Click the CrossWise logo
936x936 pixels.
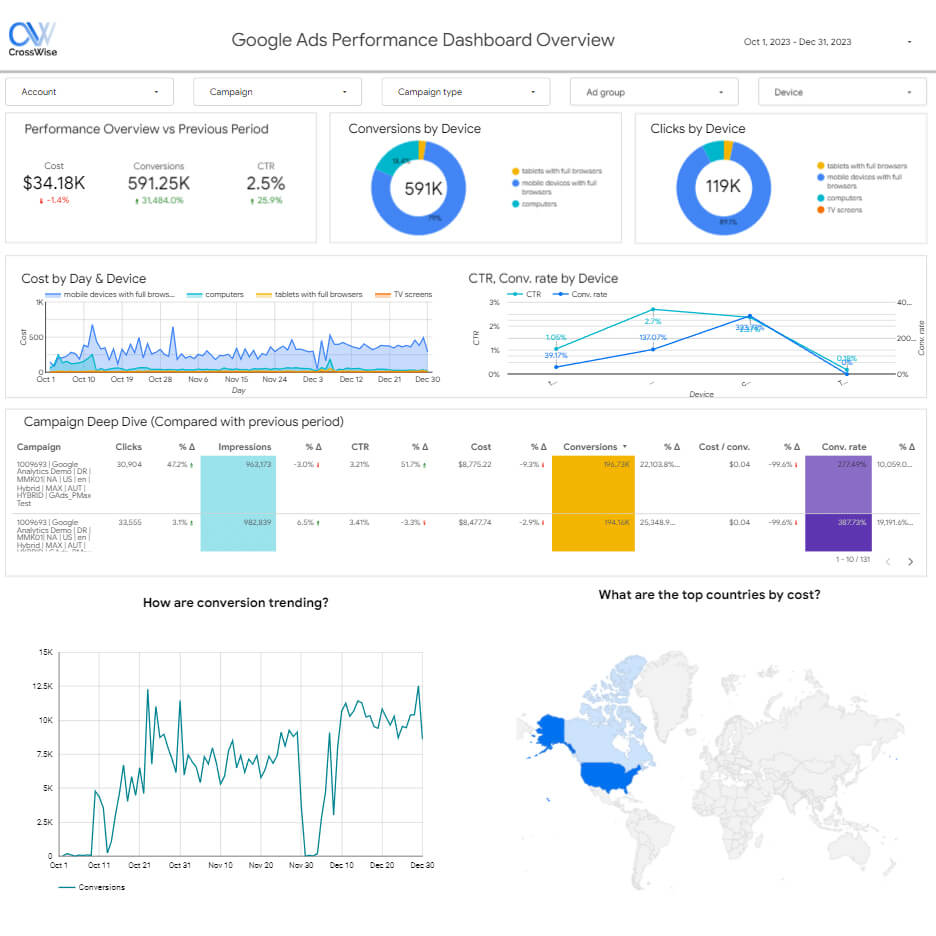[x=32, y=39]
